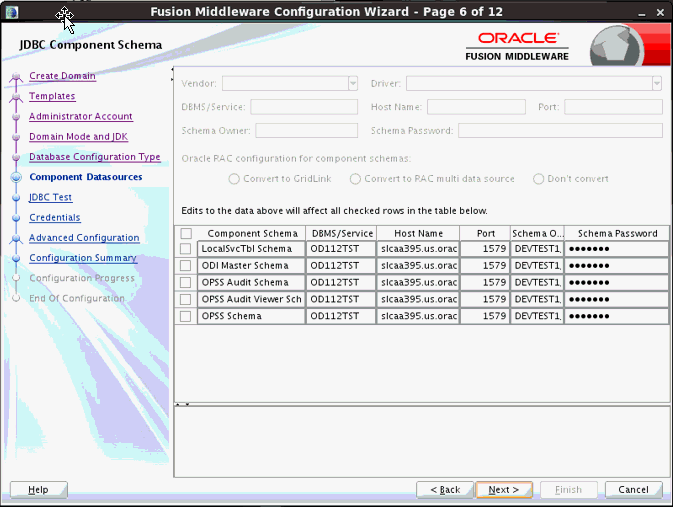Viewport: 673px width, 507px height.
Task: Click the host name cell in OPSS Audit Schema row
Action: [418, 282]
